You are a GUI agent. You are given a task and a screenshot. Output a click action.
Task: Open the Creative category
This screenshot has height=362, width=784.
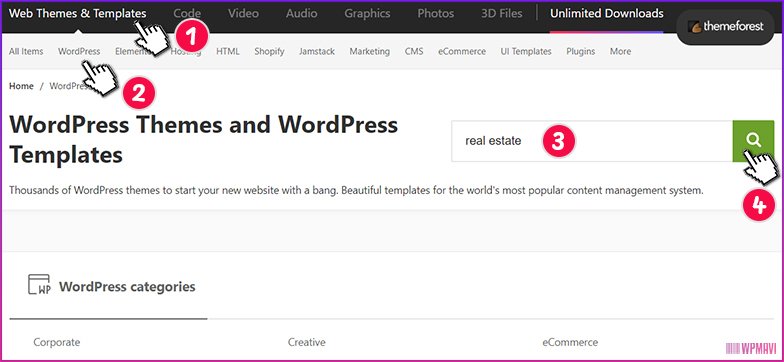306,342
